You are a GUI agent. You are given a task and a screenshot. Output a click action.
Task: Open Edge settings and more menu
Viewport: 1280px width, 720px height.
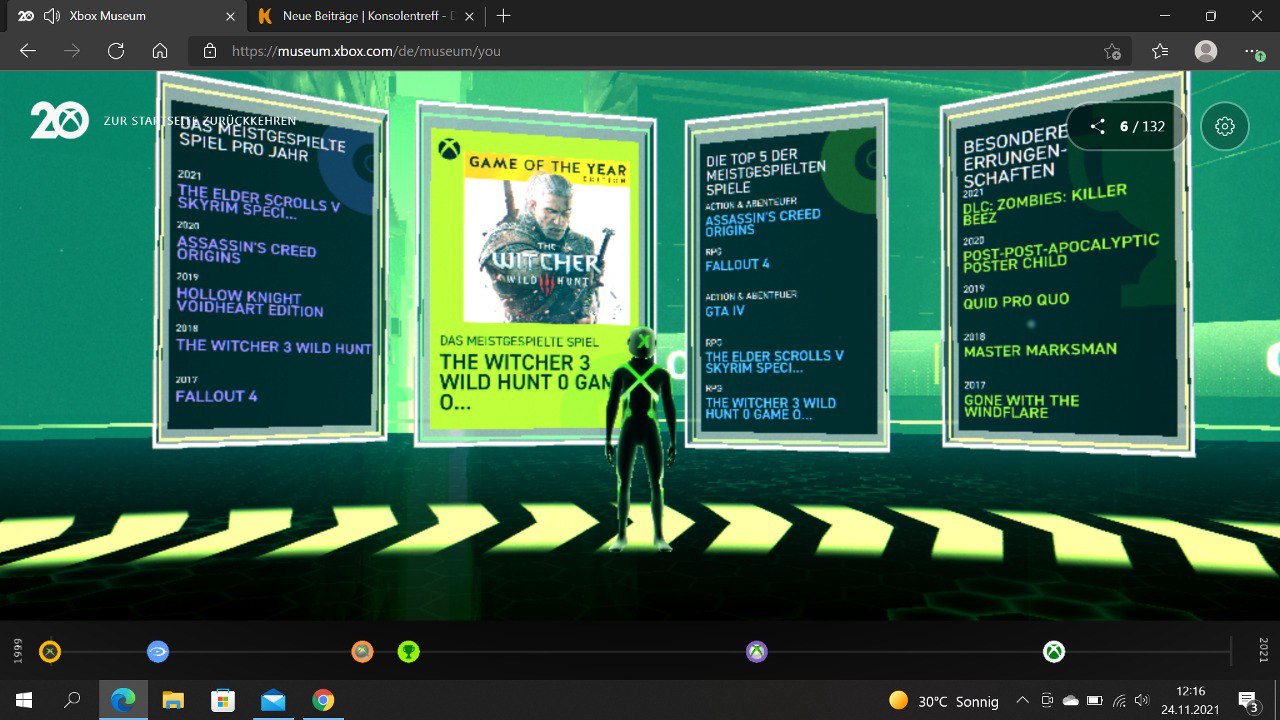point(1253,51)
